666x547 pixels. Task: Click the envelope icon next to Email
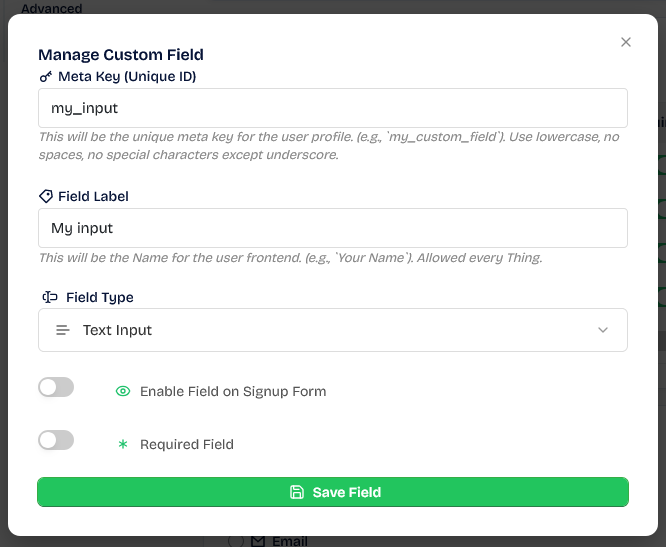click(258, 541)
